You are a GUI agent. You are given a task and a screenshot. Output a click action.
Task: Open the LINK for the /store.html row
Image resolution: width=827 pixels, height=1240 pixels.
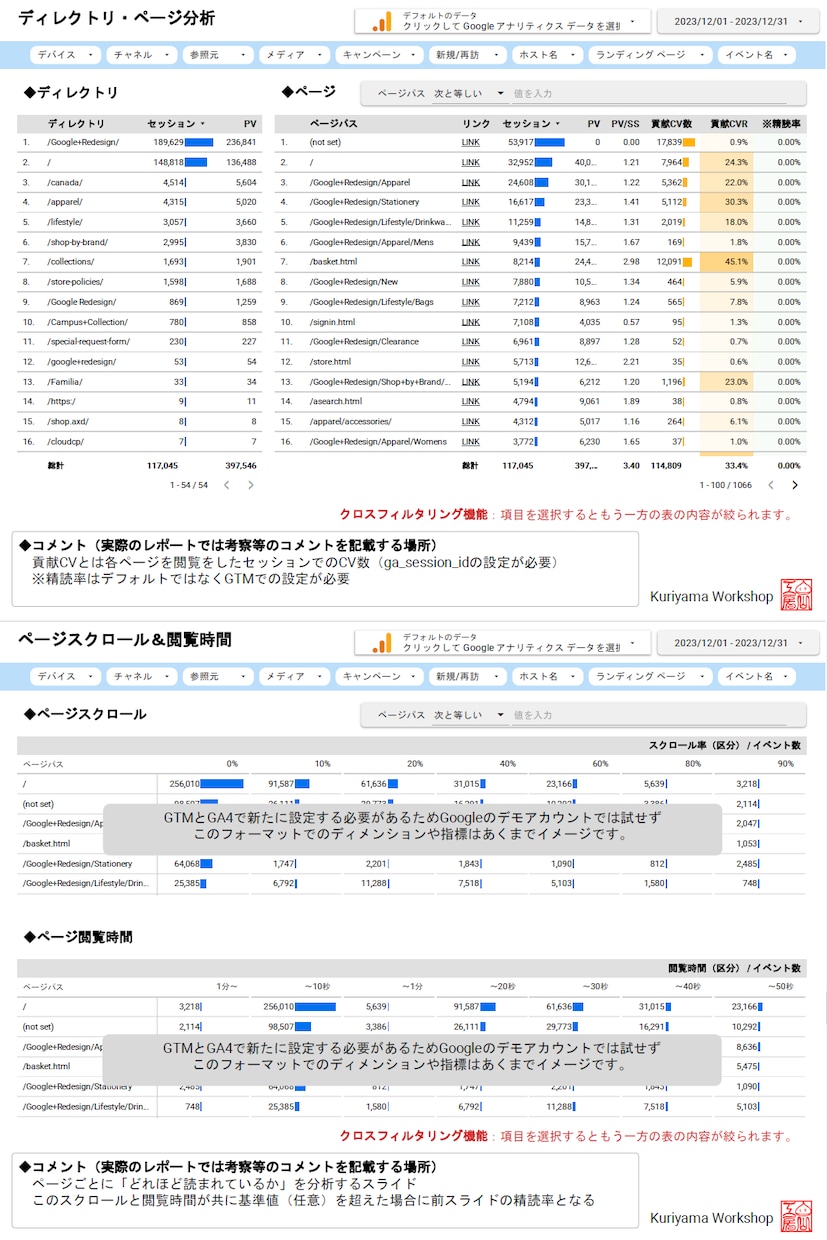(470, 362)
